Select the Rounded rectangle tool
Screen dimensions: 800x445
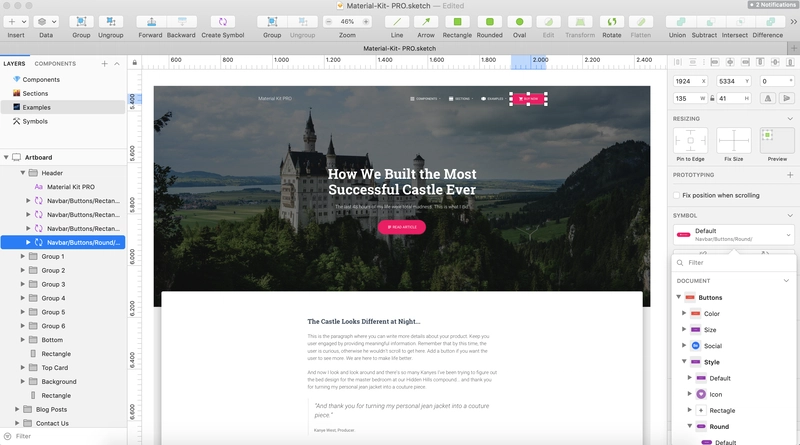(490, 21)
